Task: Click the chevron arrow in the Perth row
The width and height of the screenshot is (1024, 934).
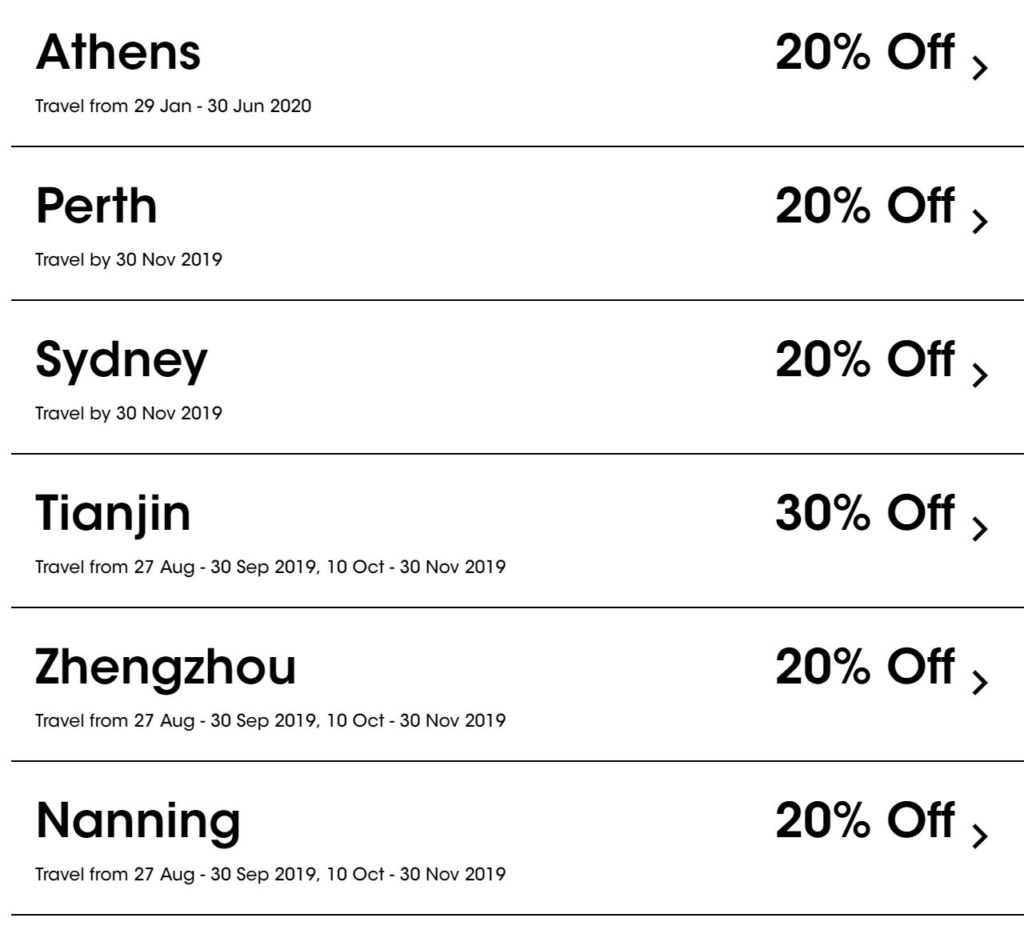Action: click(980, 221)
